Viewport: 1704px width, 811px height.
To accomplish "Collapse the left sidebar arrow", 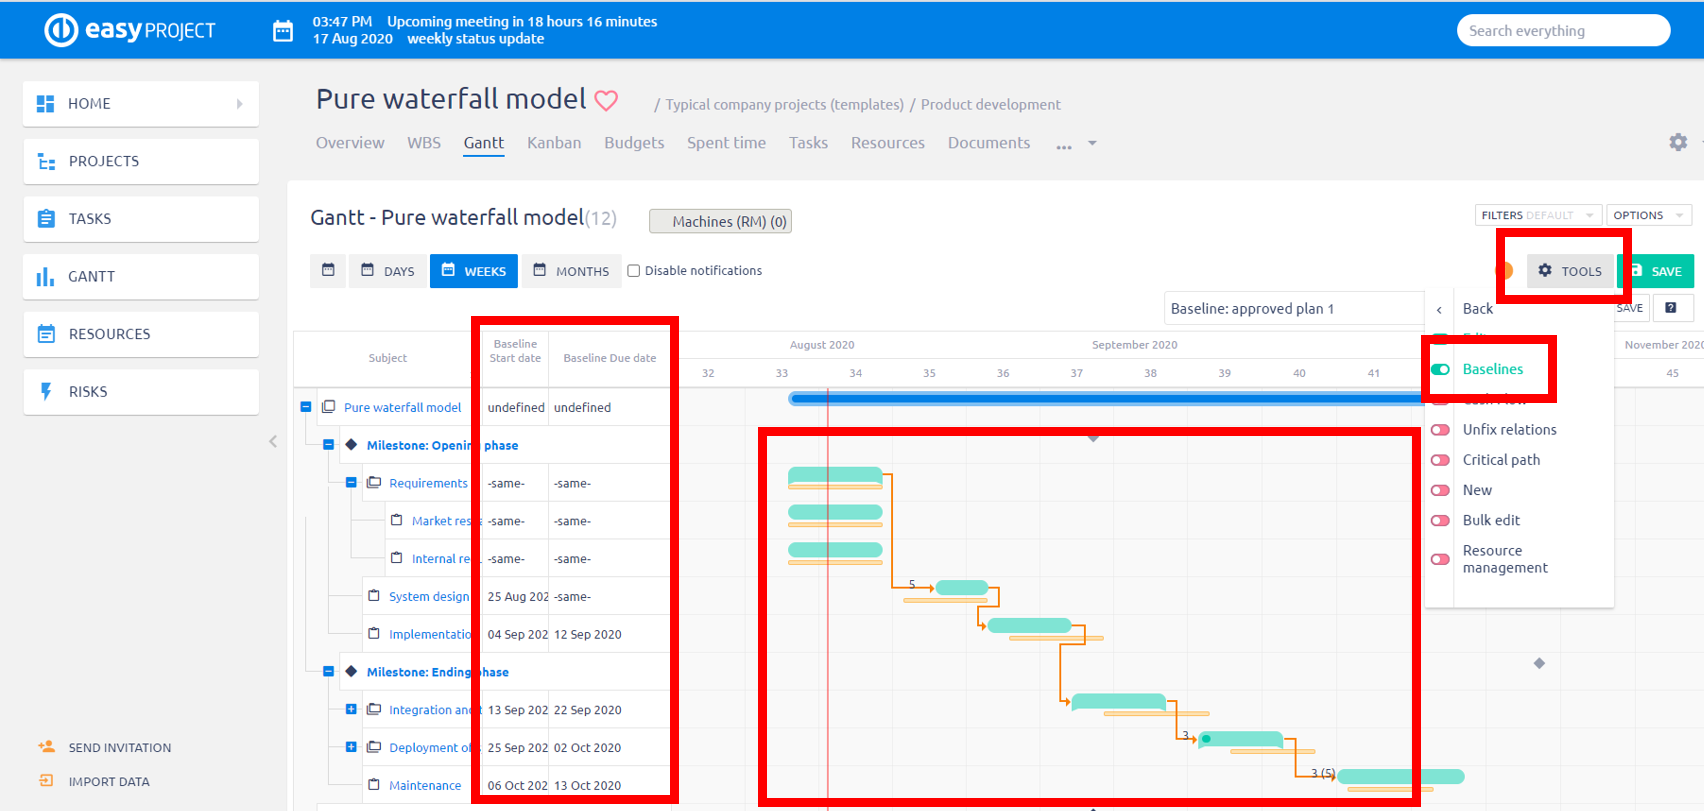I will click(x=273, y=441).
